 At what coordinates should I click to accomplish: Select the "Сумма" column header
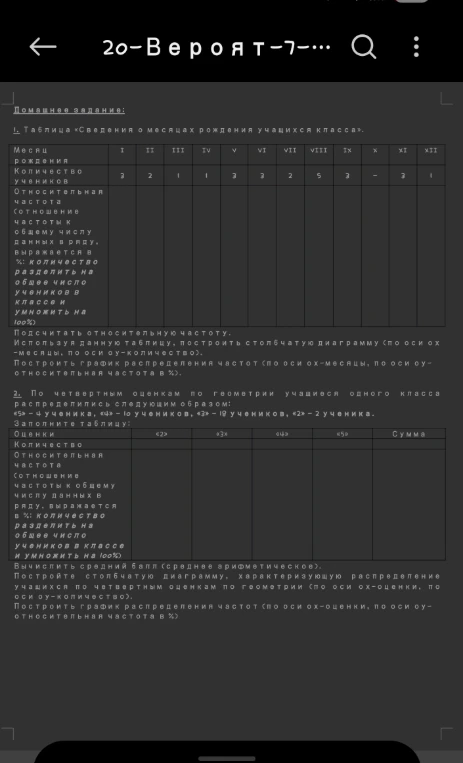409,434
